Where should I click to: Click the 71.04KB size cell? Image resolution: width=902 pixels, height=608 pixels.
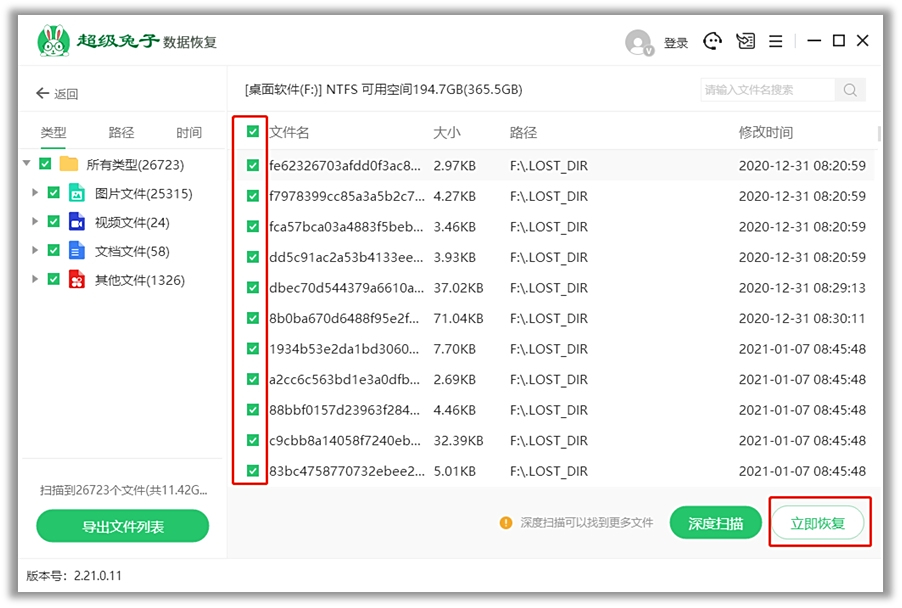458,318
